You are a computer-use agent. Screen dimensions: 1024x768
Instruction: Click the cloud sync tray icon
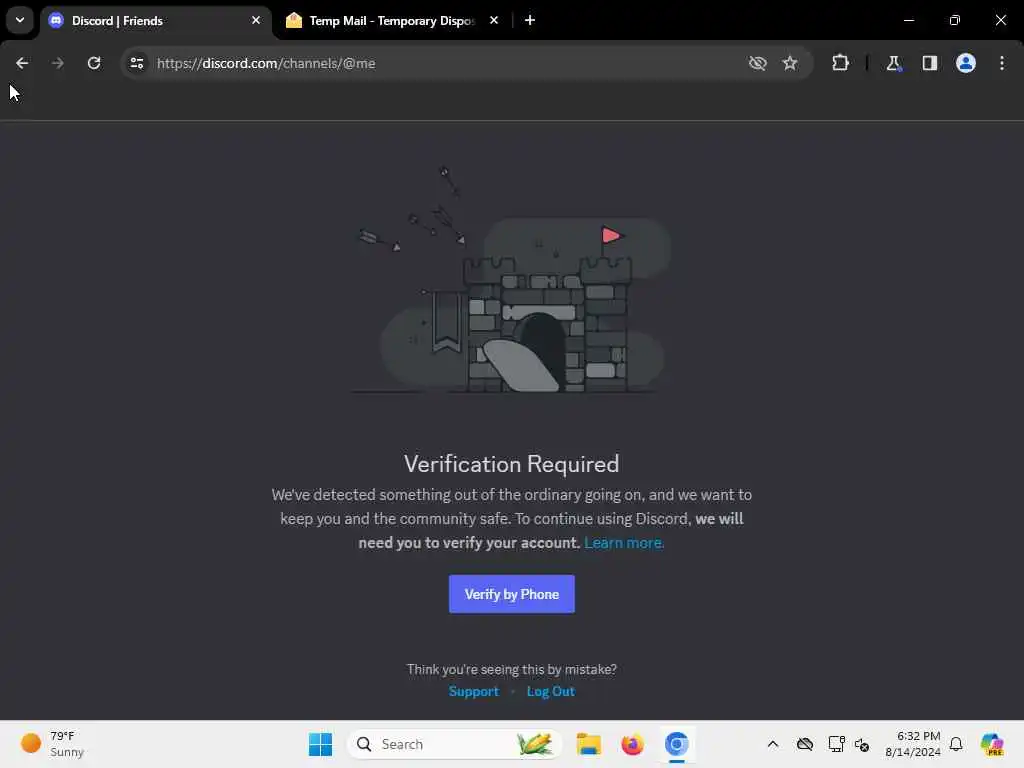[x=805, y=744]
